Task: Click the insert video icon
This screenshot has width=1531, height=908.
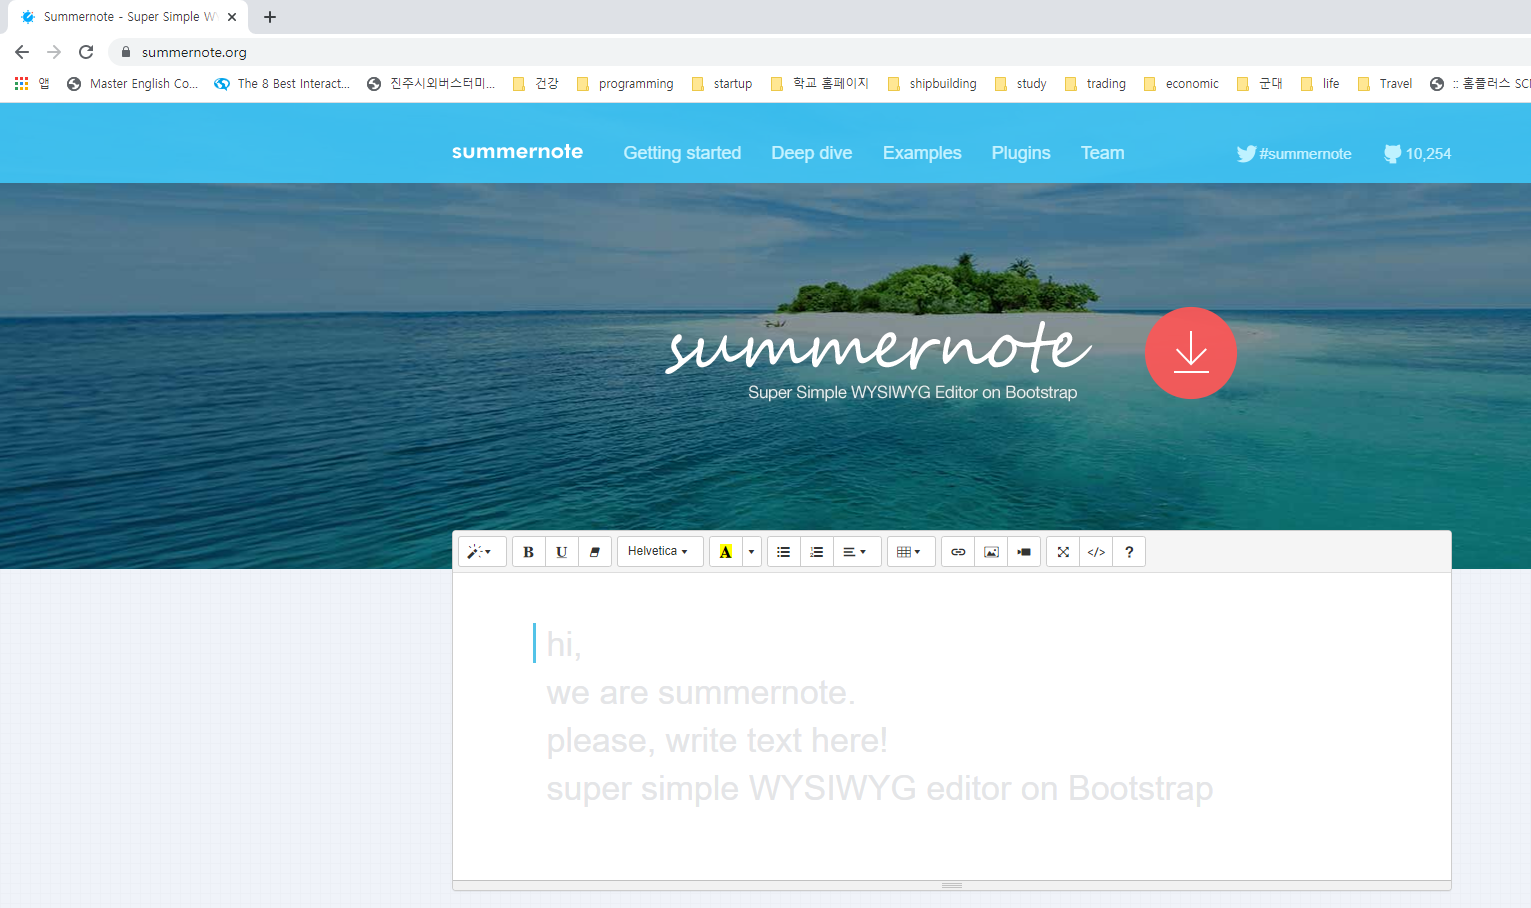Action: point(1024,552)
